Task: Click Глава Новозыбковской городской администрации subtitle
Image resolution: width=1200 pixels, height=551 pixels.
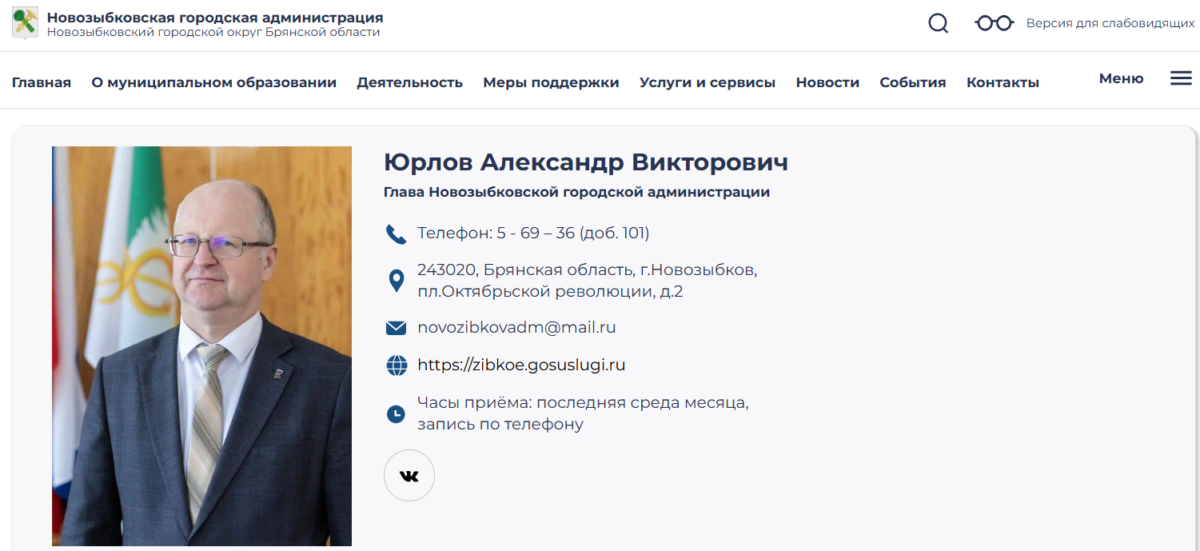Action: tap(577, 192)
